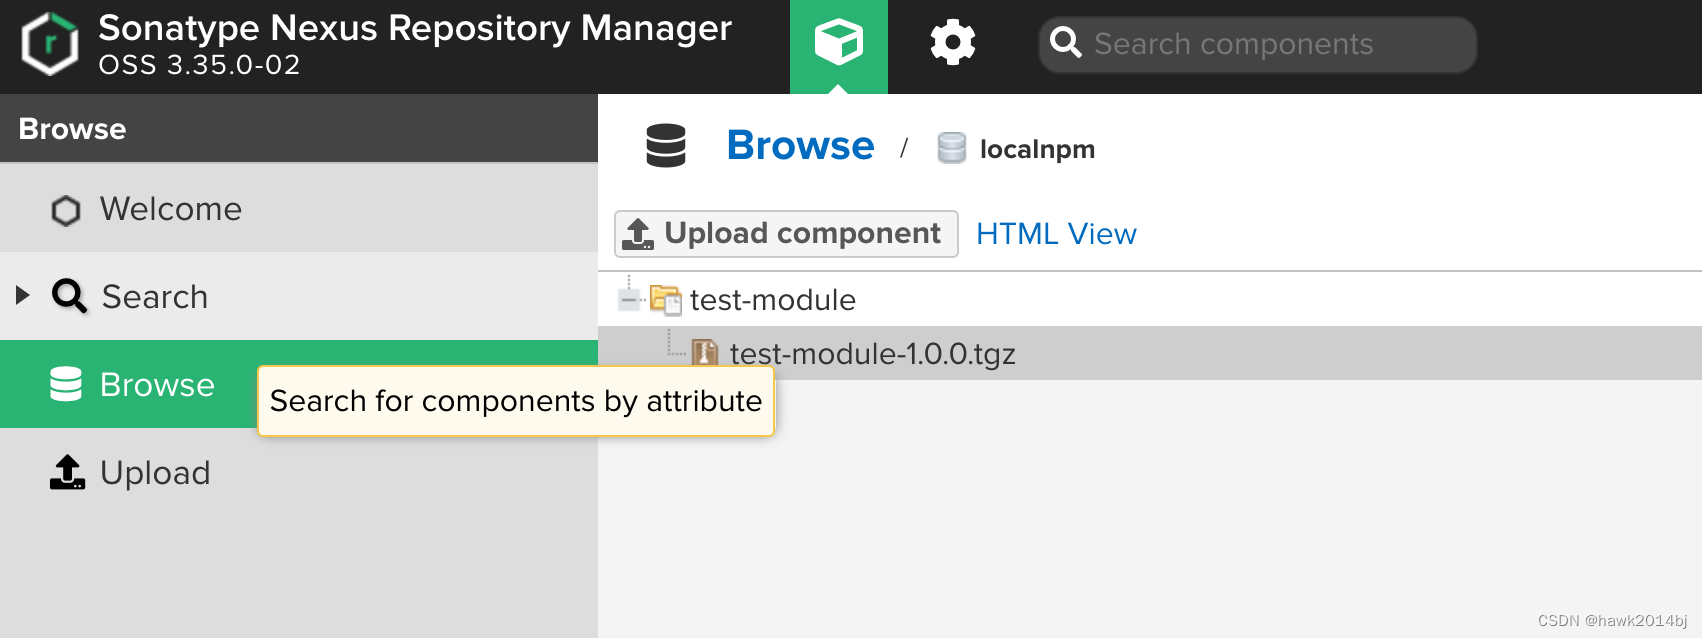
Task: Select the Welcome menu item
Action: tap(170, 209)
